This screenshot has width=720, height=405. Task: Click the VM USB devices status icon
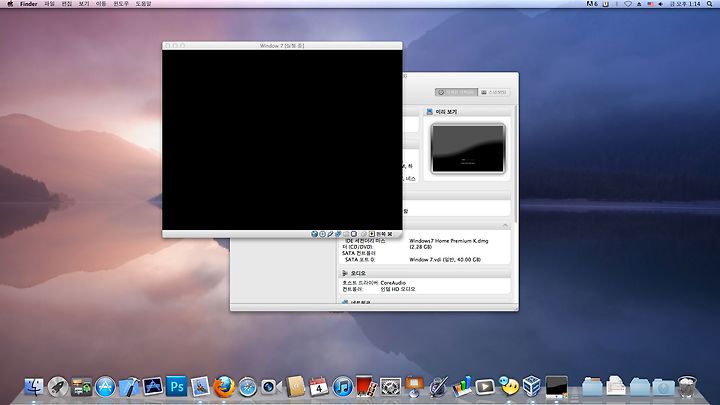pyautogui.click(x=330, y=234)
